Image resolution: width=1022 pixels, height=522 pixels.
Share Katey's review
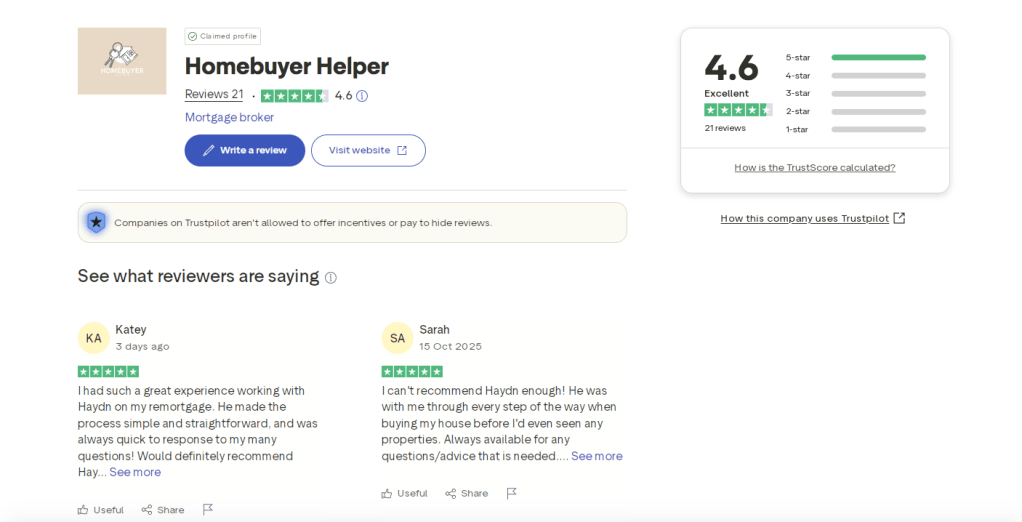(163, 510)
